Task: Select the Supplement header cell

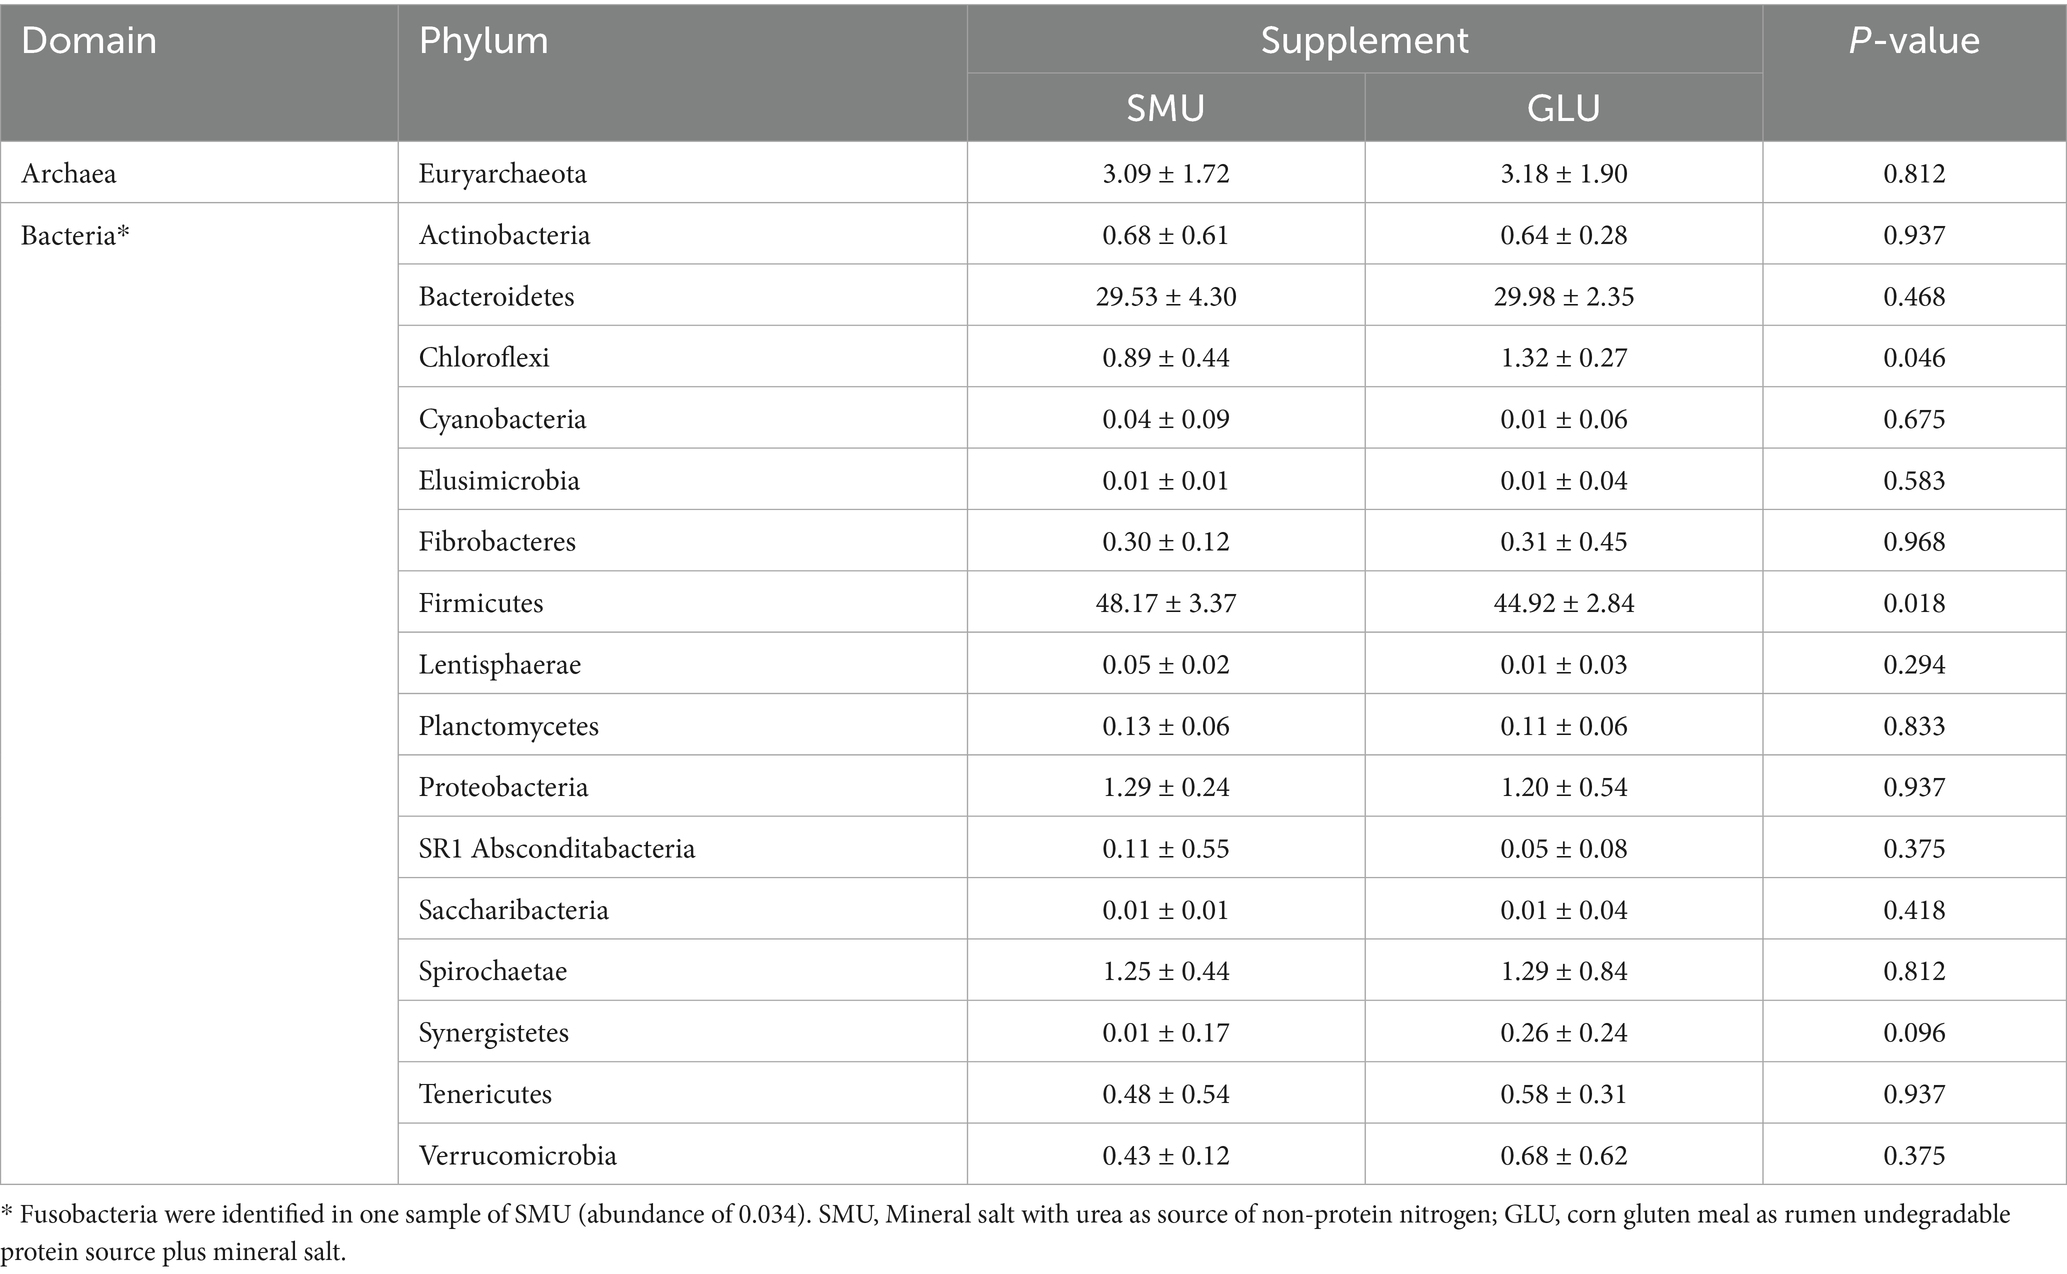Action: pos(1364,41)
